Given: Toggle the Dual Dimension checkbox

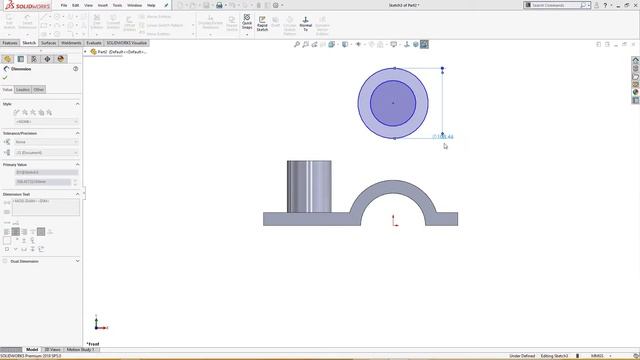Looking at the screenshot, I should (x=5, y=261).
